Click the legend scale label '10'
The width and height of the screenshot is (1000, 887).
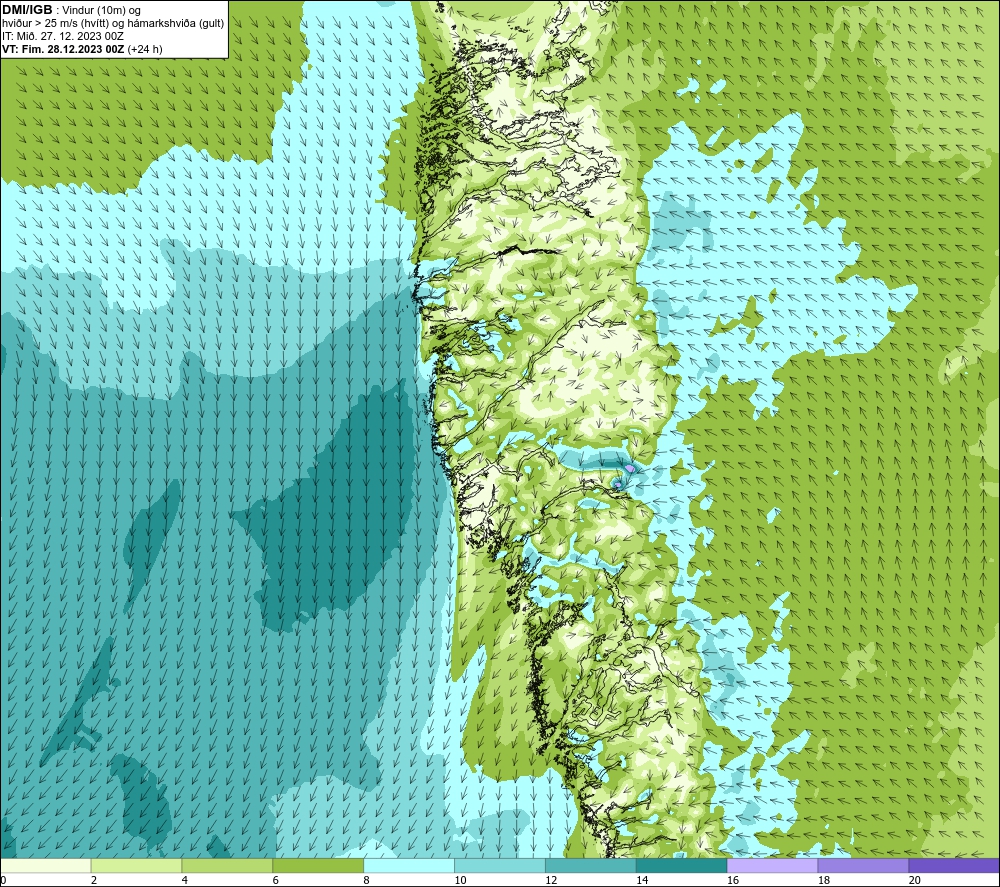460,880
